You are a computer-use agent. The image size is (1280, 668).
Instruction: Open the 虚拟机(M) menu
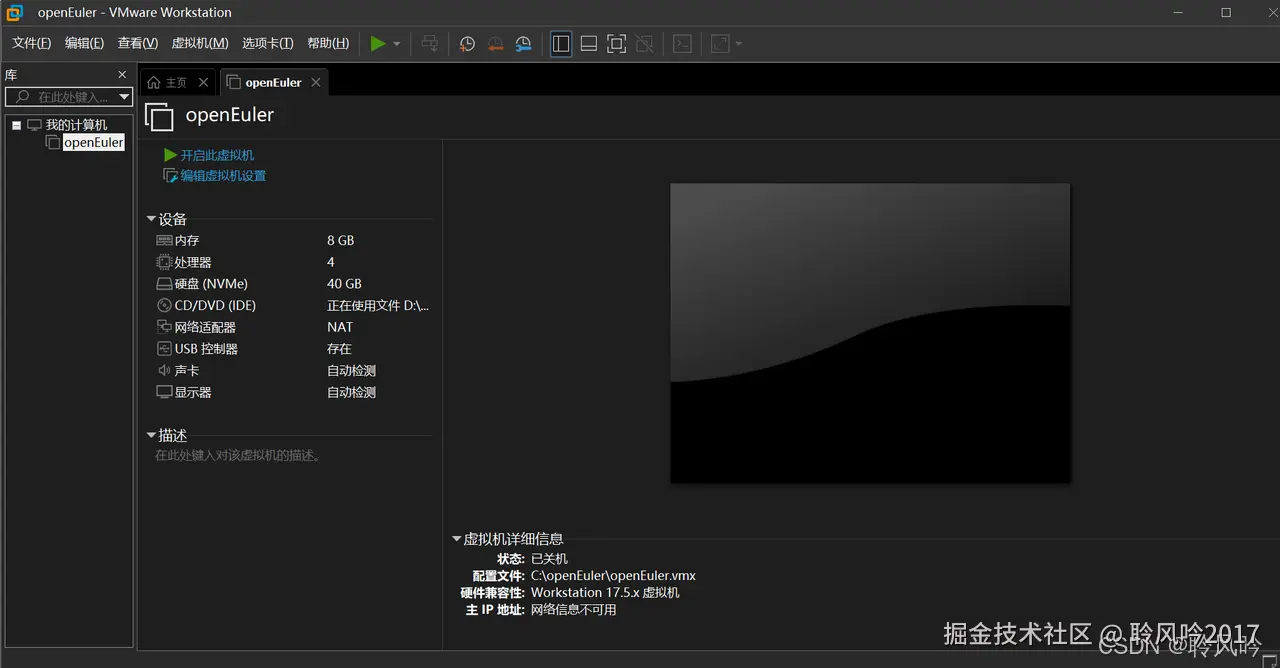pyautogui.click(x=200, y=43)
